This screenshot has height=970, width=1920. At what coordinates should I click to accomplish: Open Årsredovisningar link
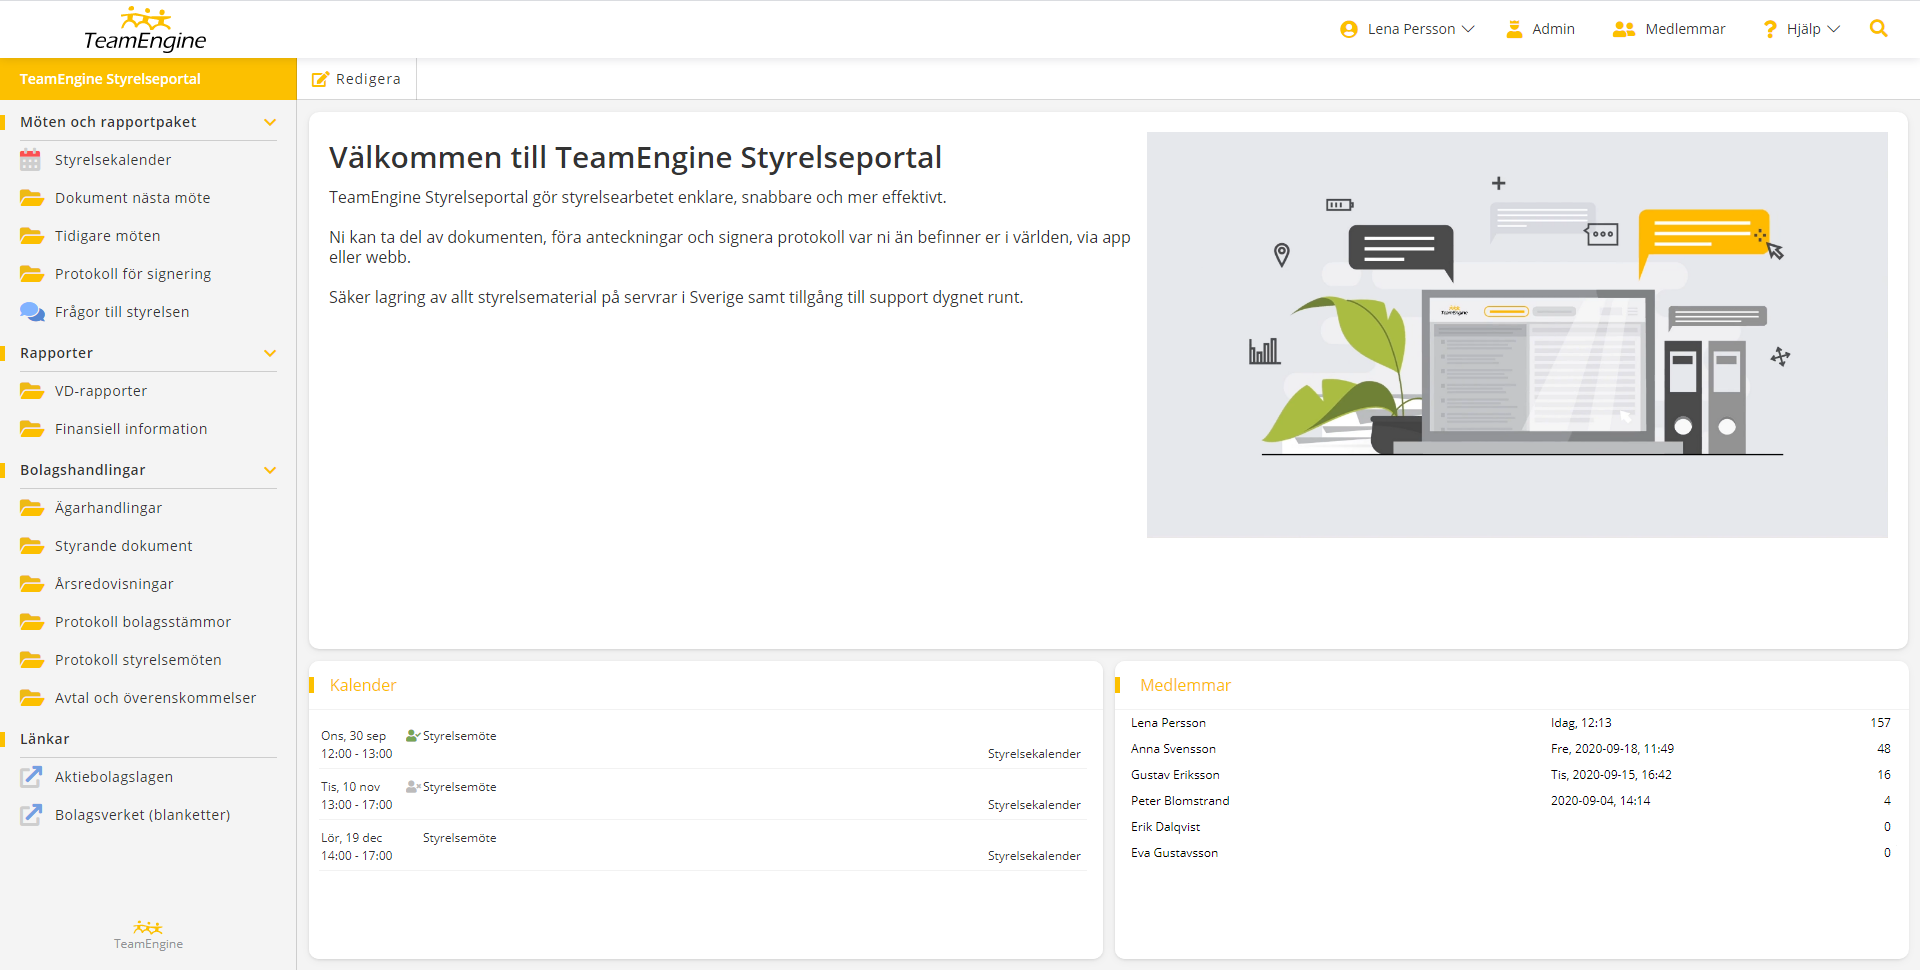[114, 584]
